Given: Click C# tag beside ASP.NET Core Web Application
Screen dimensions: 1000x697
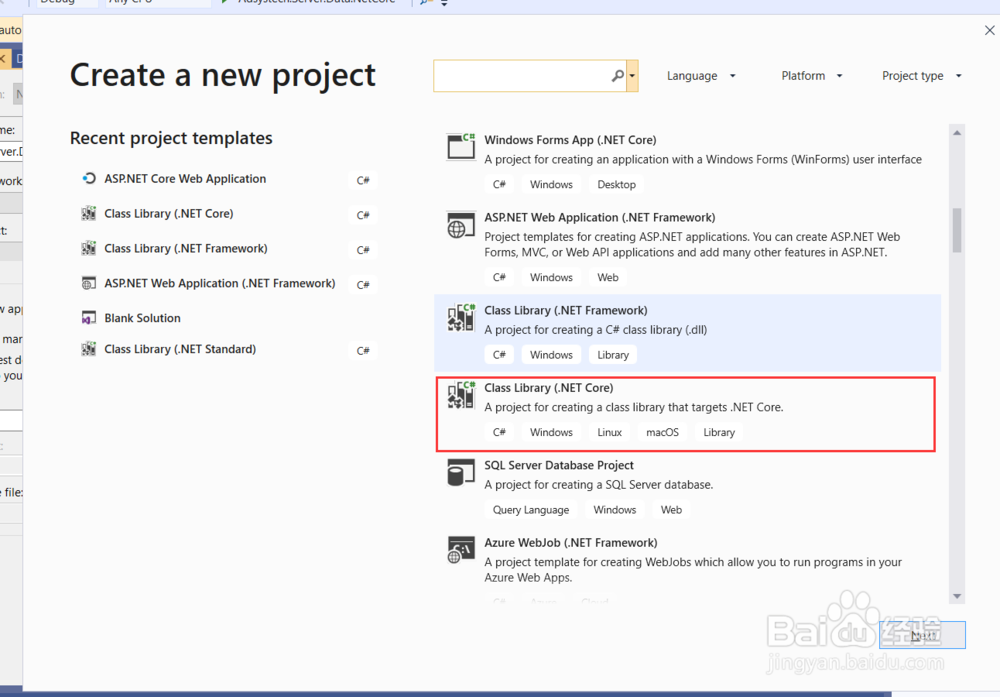Looking at the screenshot, I should coord(363,180).
